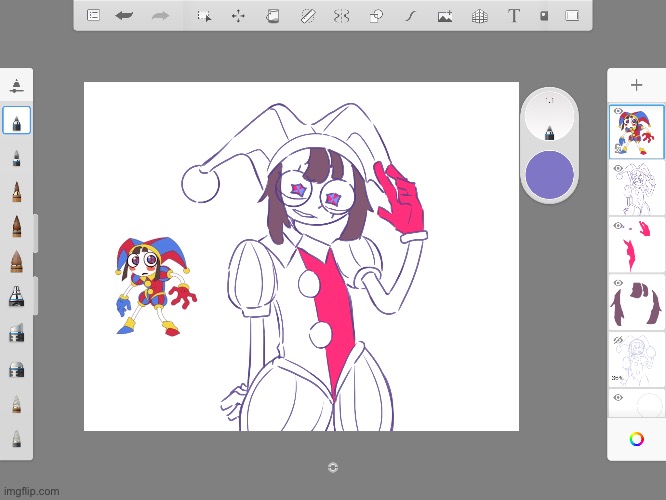Viewport: 666px width, 500px height.
Task: Hide the pink fill layer
Action: pyautogui.click(x=618, y=226)
